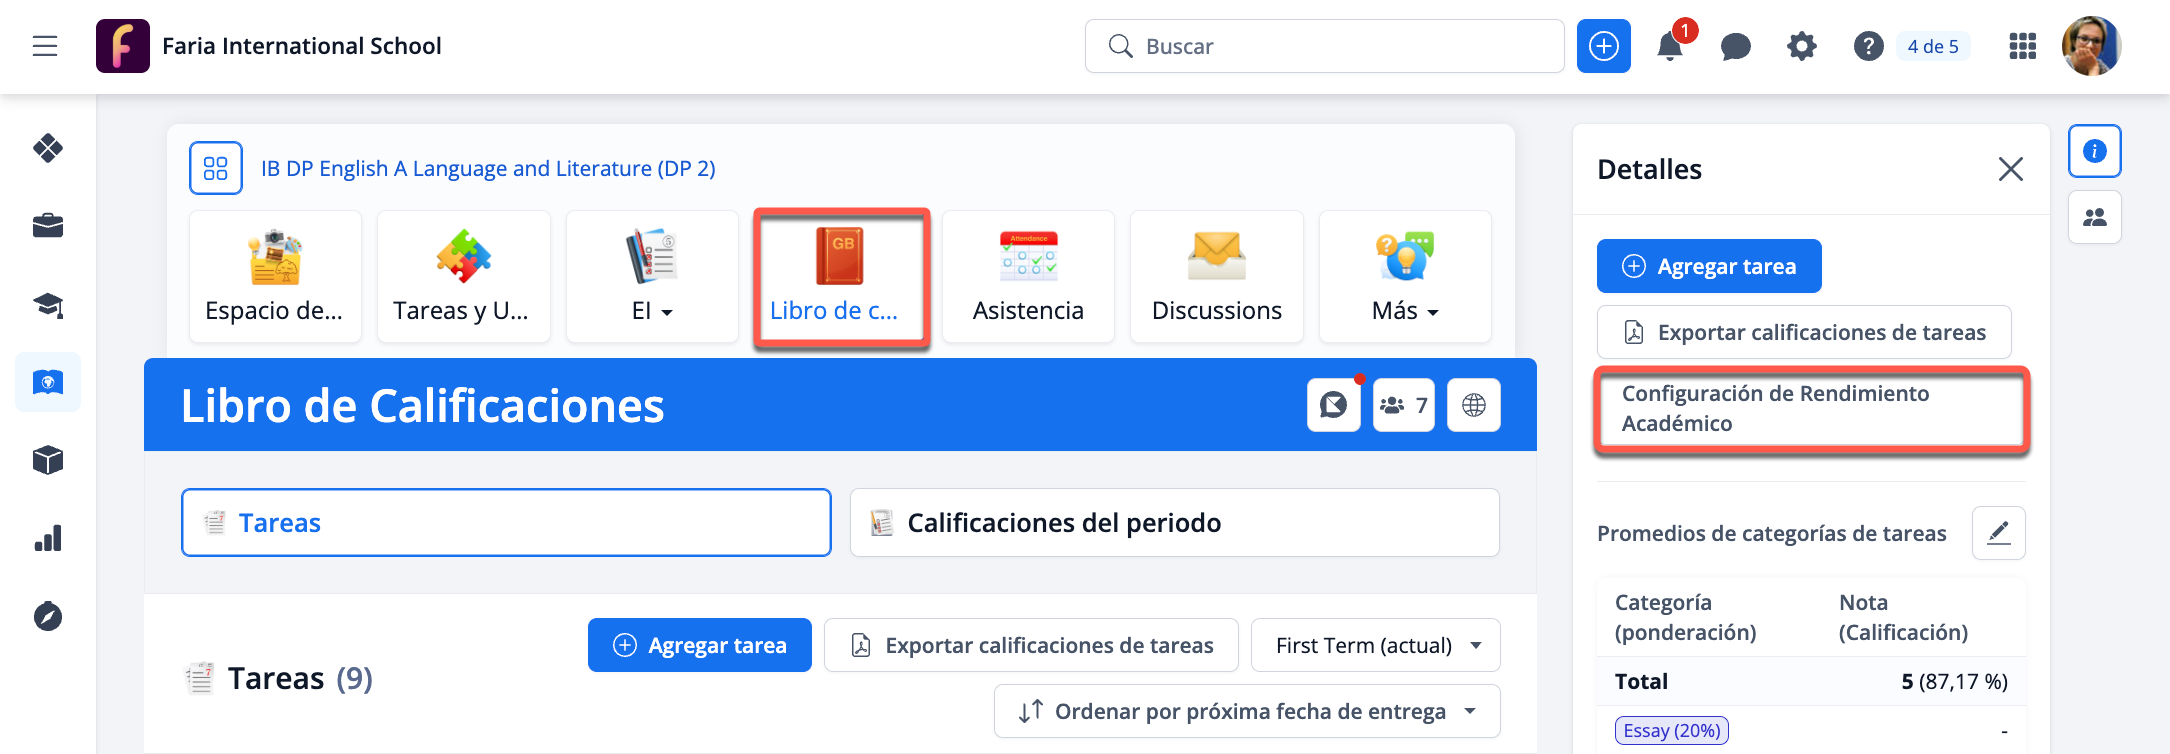
Task: Open the notifications bell icon
Action: point(1669,47)
